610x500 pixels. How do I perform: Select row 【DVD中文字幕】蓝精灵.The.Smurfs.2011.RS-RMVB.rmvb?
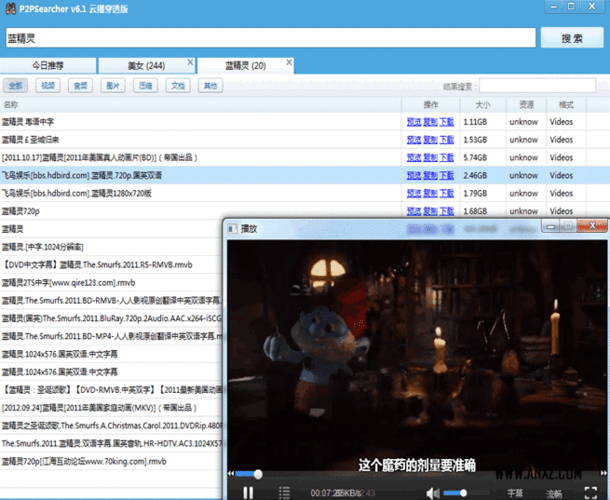tap(111, 265)
